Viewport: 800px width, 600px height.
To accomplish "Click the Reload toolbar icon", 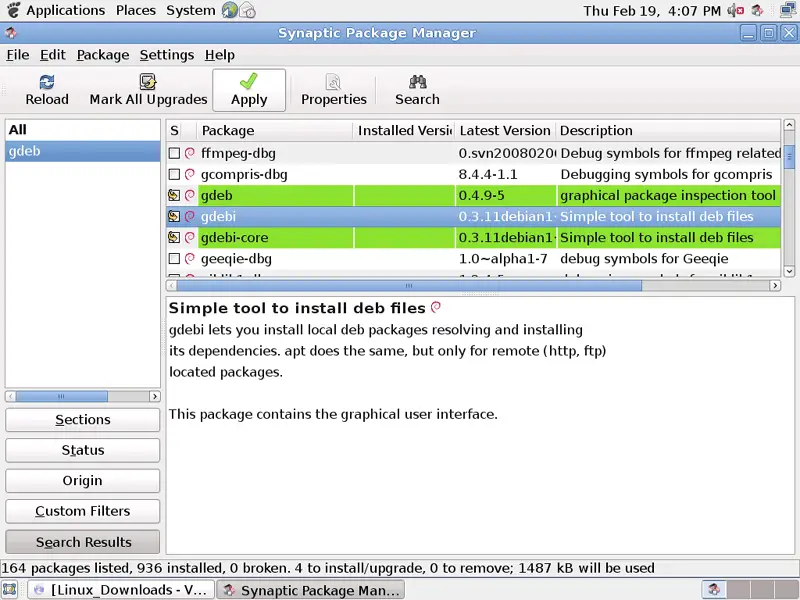I will click(x=47, y=82).
